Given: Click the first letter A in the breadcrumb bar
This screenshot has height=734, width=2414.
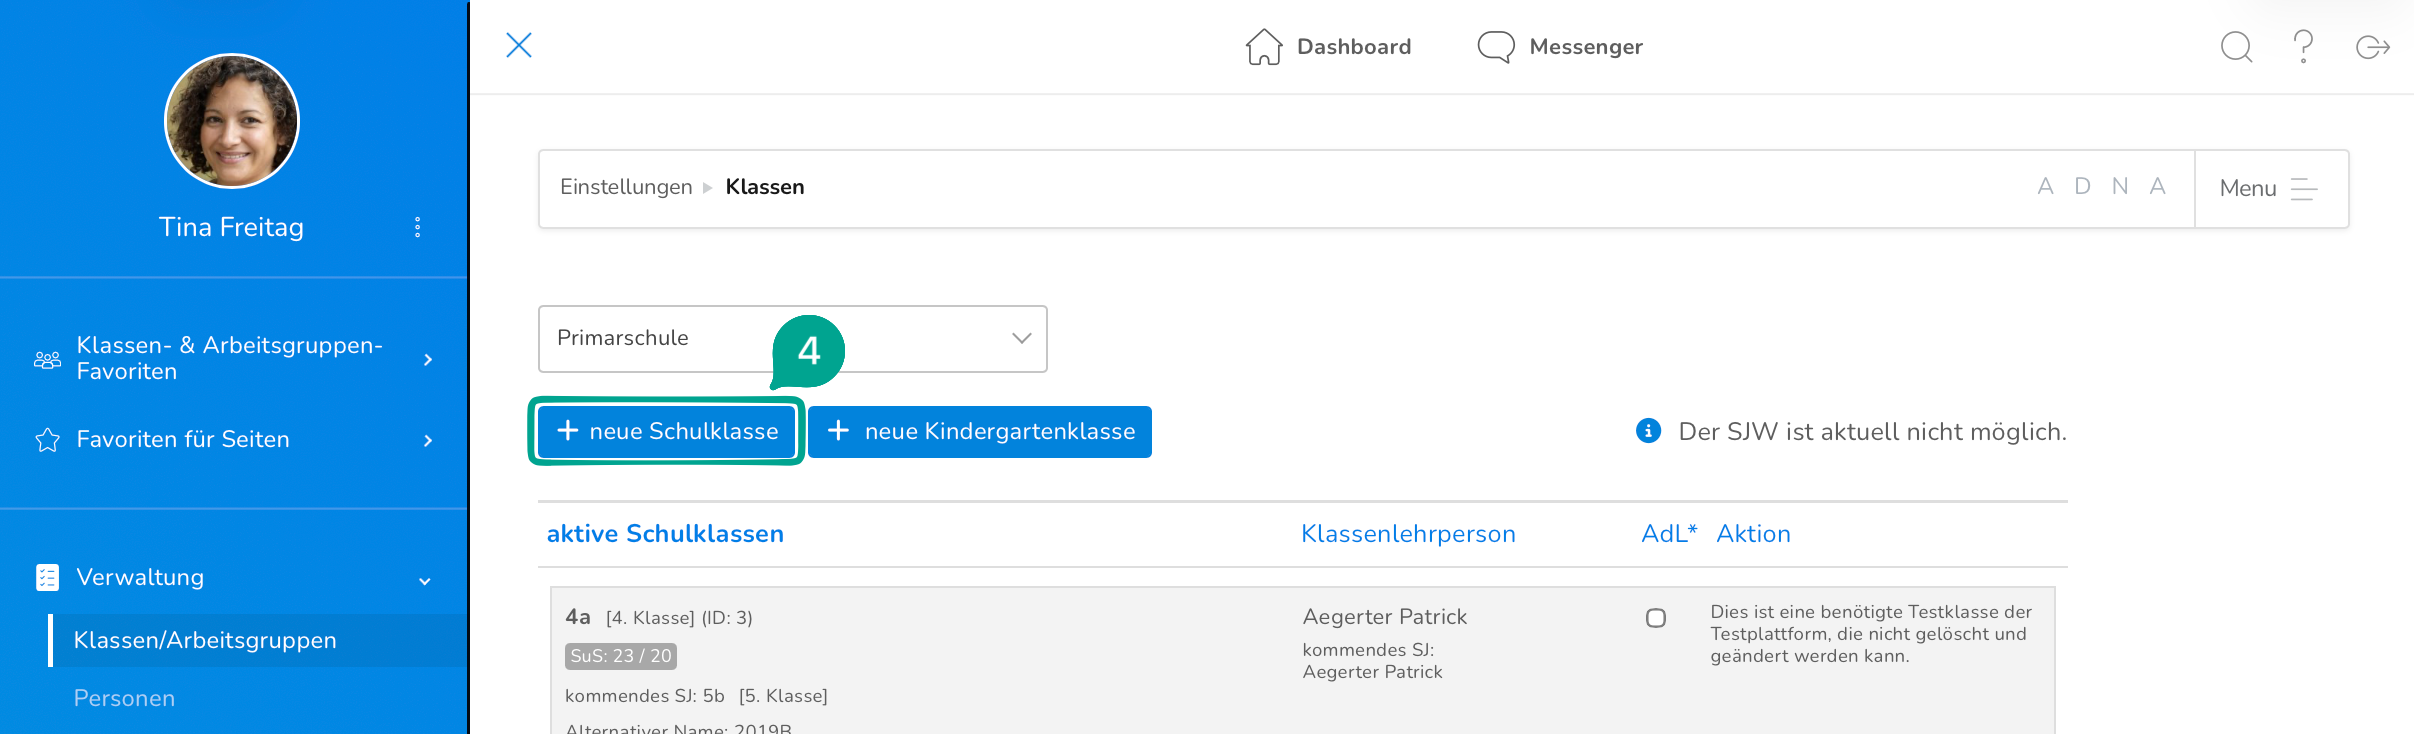Looking at the screenshot, I should [x=2045, y=187].
